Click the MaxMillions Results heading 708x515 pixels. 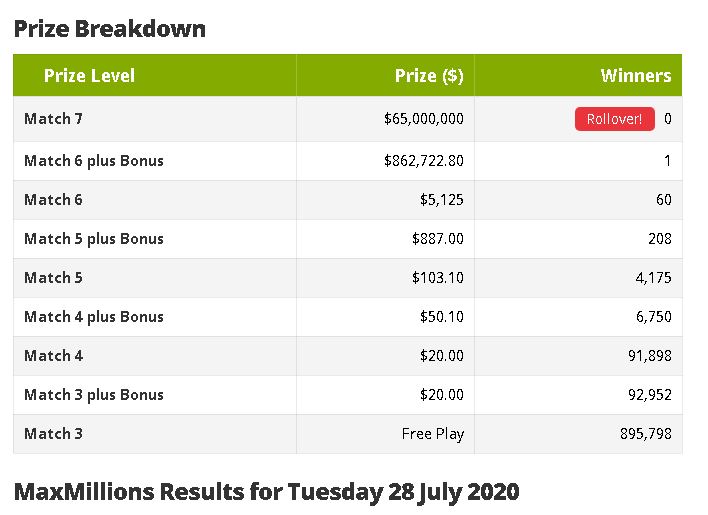pyautogui.click(x=266, y=492)
